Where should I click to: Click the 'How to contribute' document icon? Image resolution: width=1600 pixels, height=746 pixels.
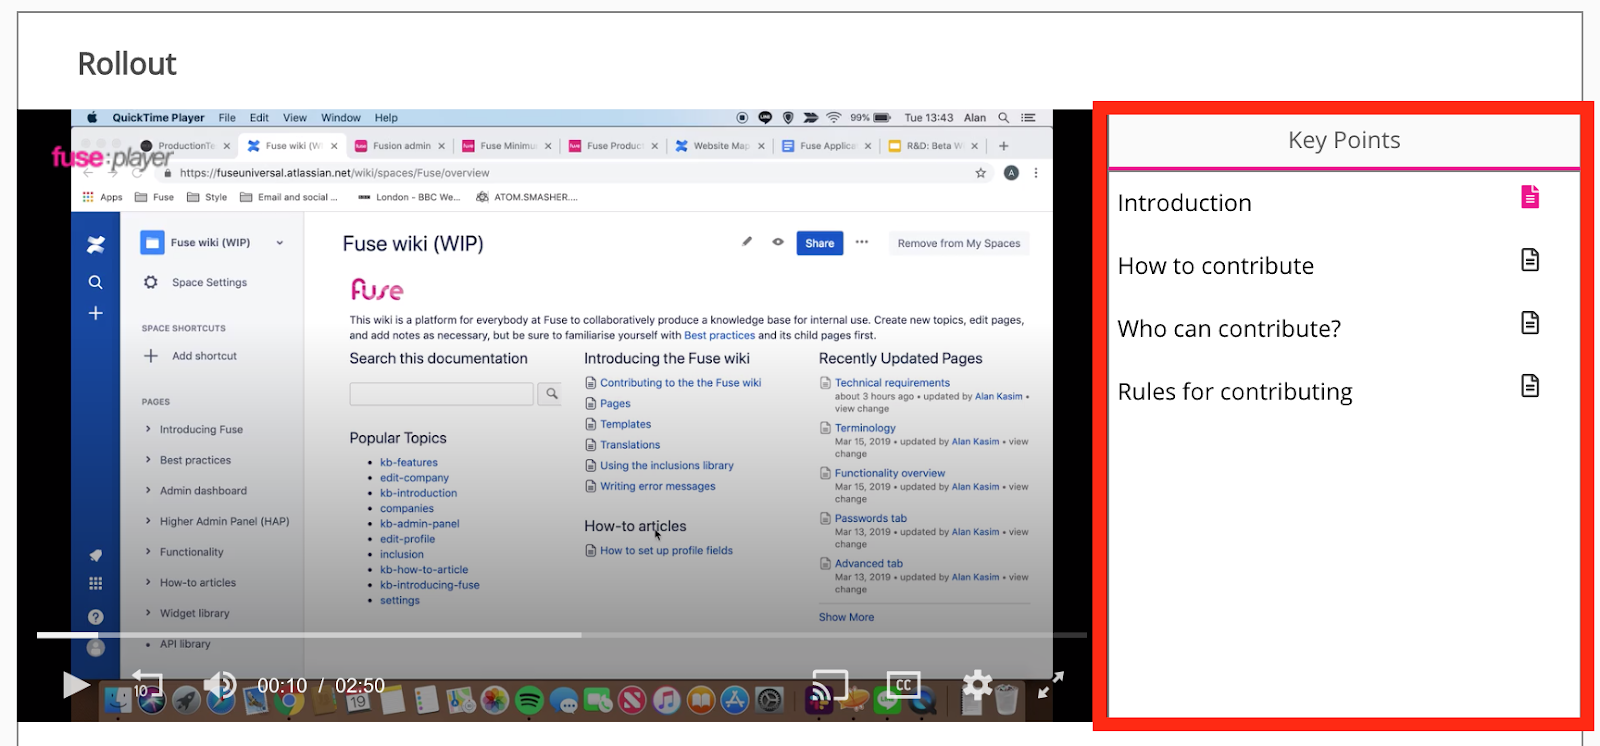pyautogui.click(x=1530, y=260)
